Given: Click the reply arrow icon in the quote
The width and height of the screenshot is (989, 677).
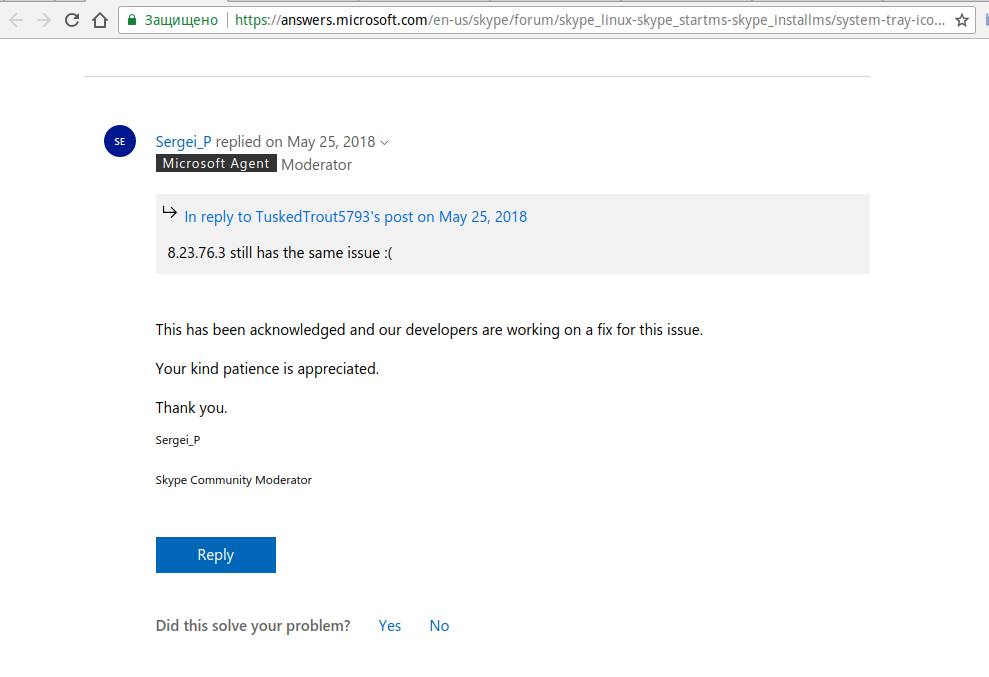Looking at the screenshot, I should click(x=170, y=212).
